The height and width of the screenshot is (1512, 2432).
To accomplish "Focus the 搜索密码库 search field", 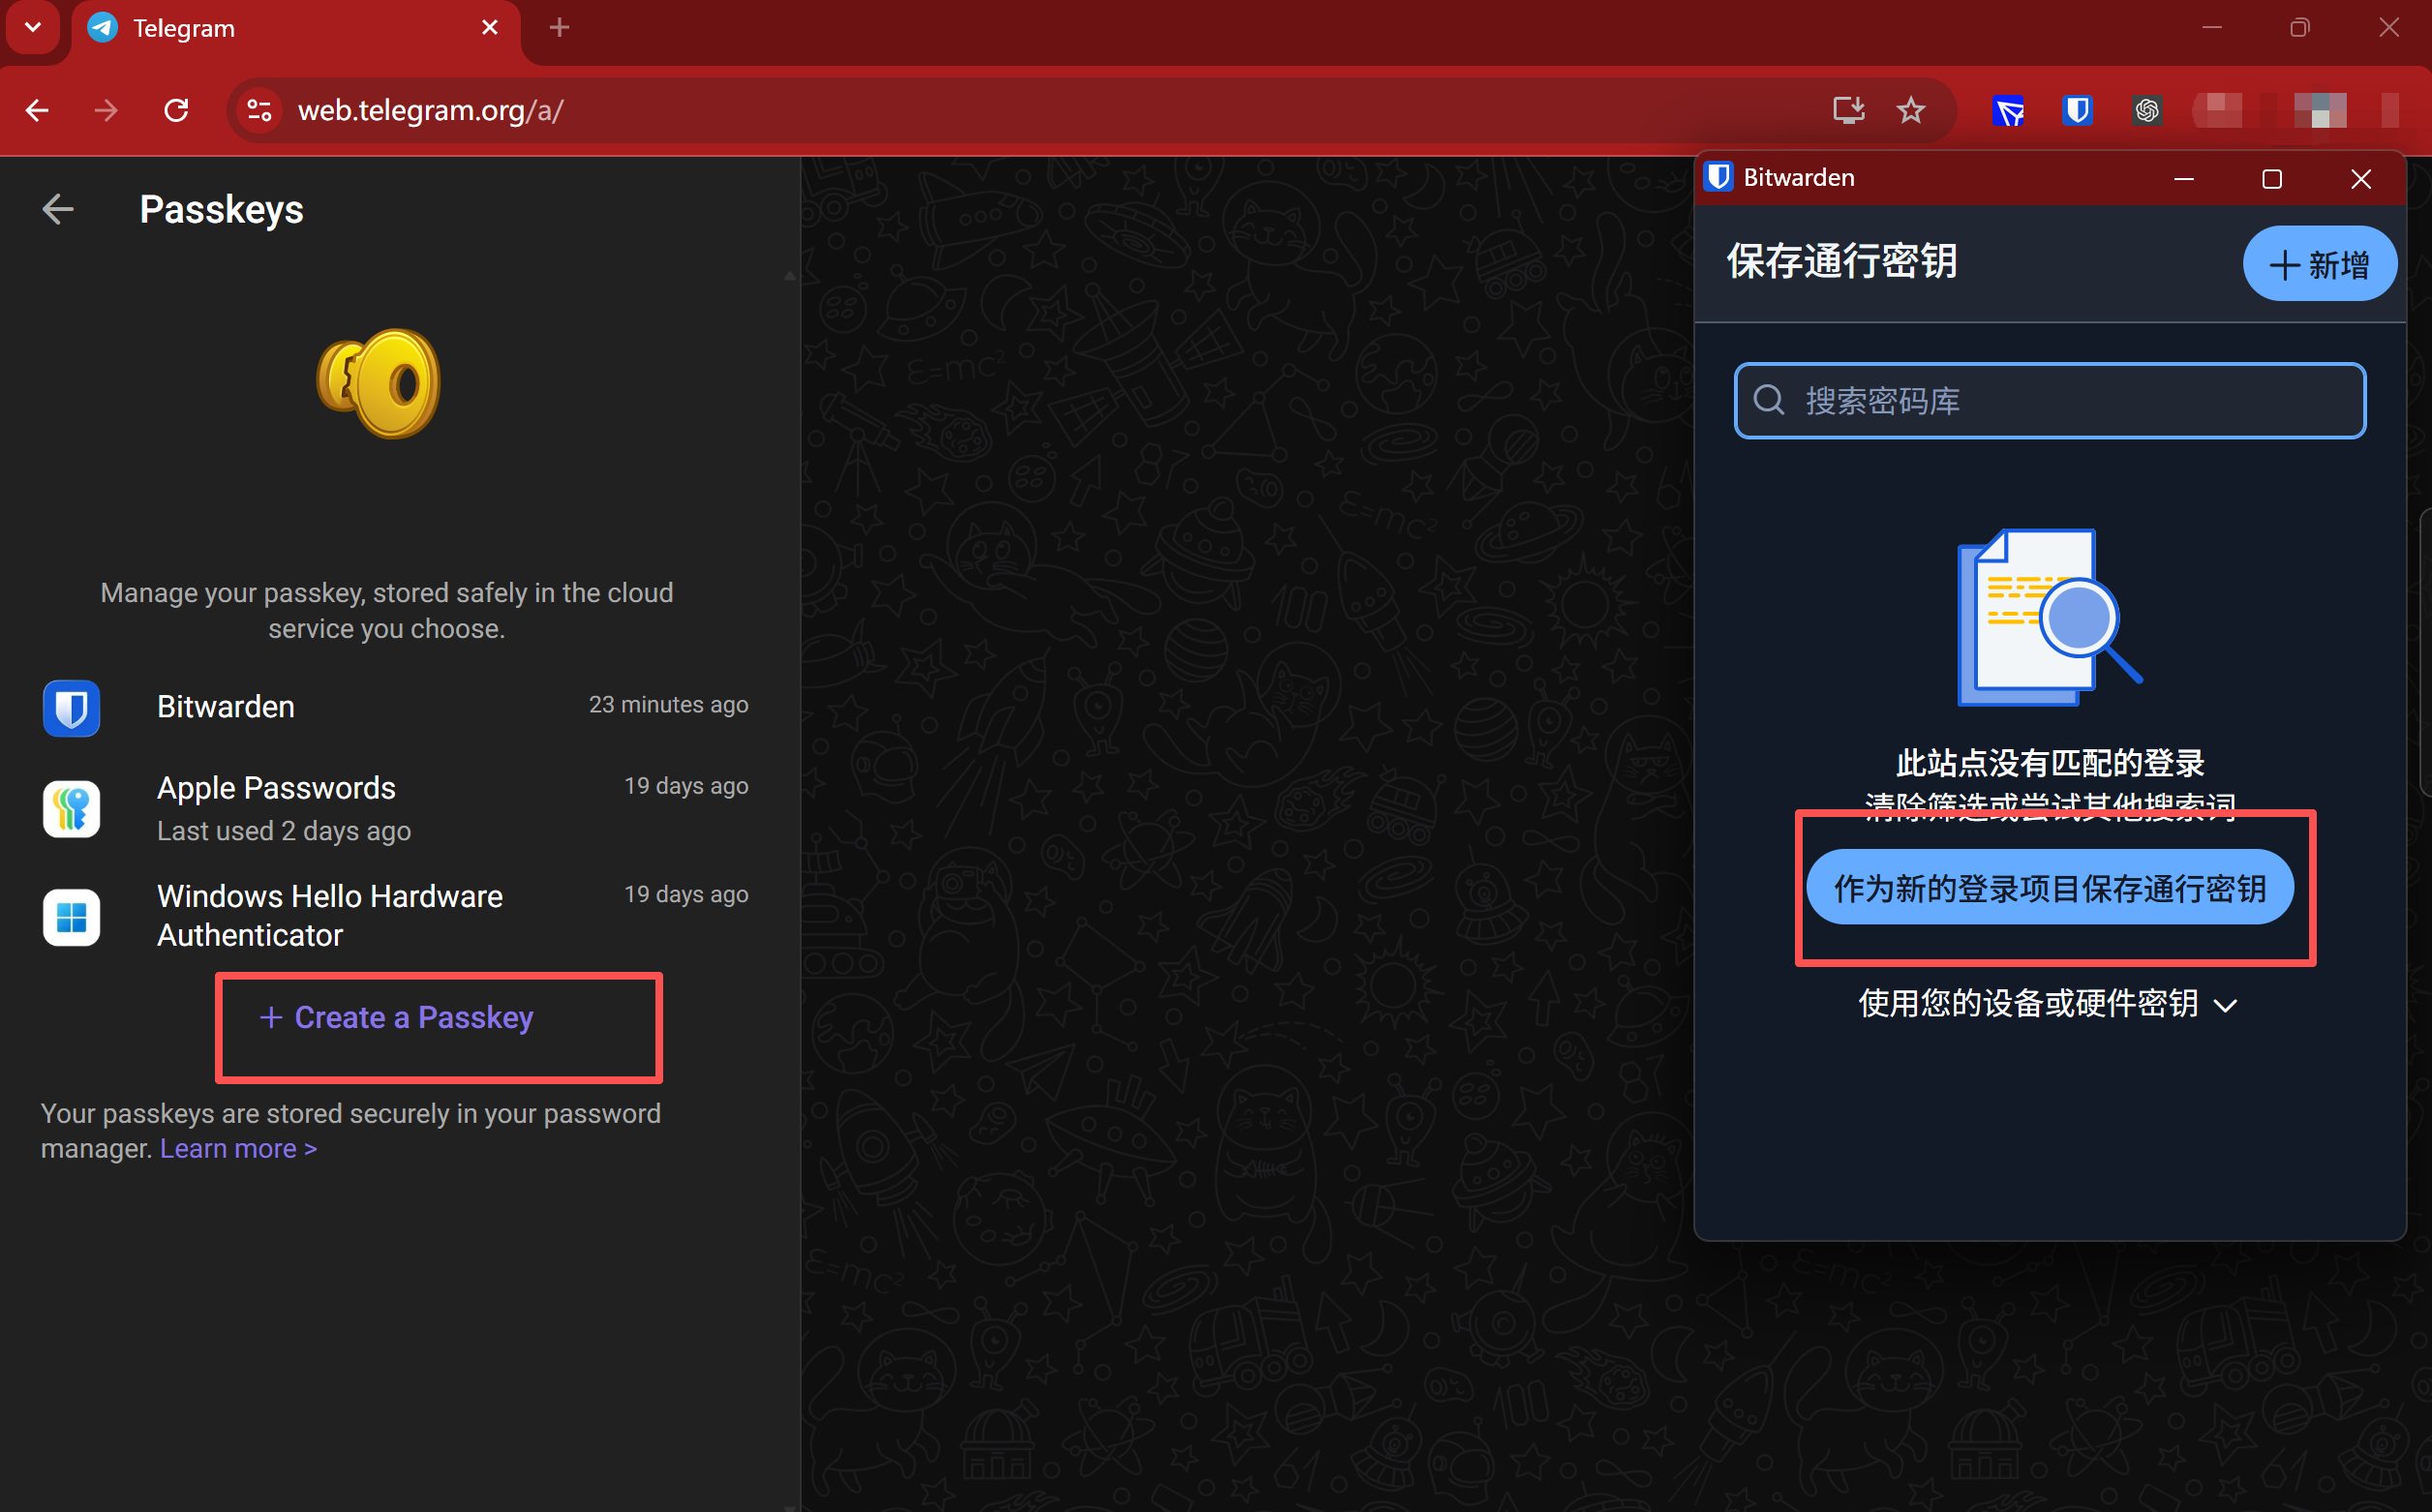I will click(x=2049, y=401).
